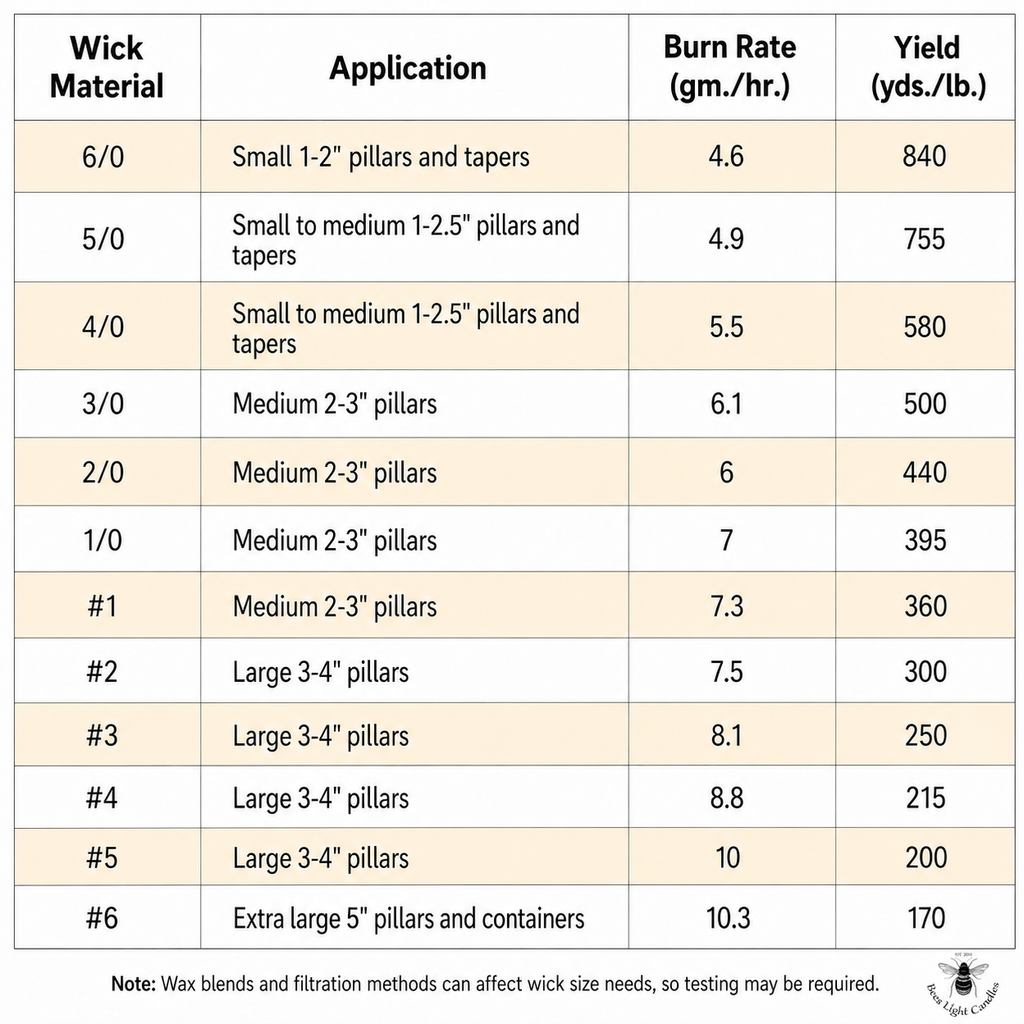The width and height of the screenshot is (1024, 1024).
Task: Click the Yield (yds./lb.) header
Action: tap(928, 67)
